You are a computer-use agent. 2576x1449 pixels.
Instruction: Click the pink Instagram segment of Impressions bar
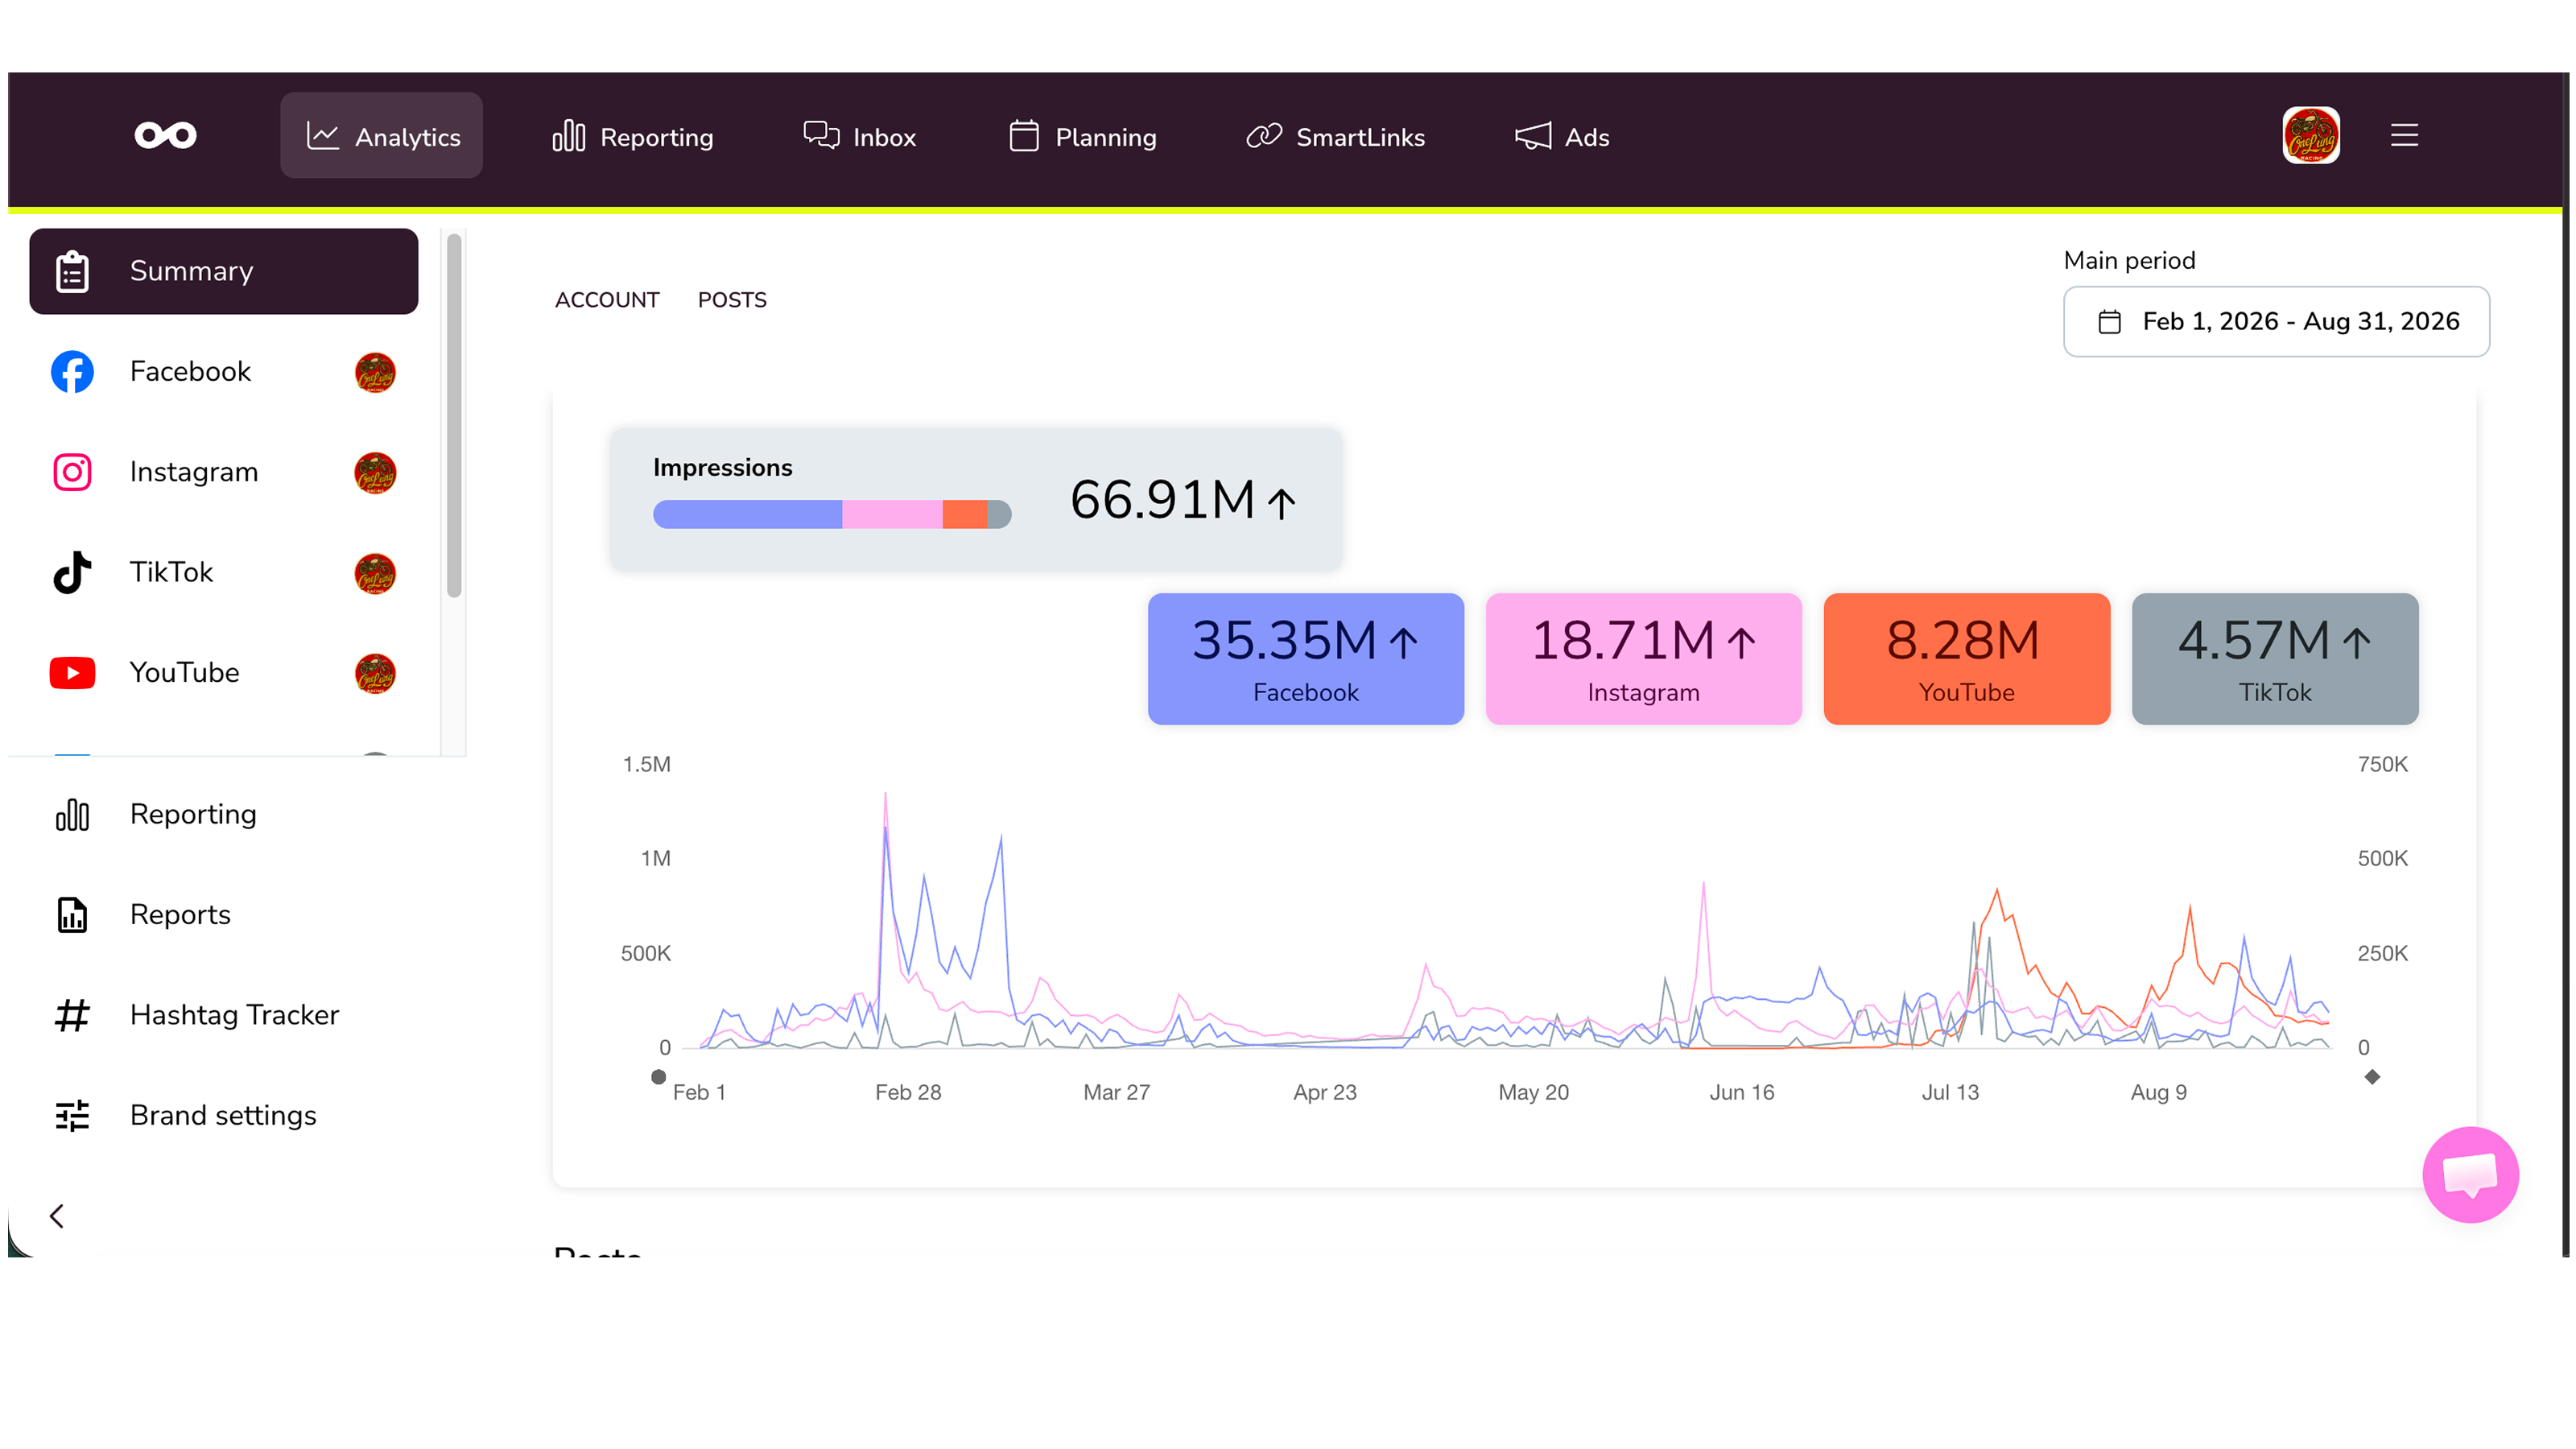(x=892, y=514)
